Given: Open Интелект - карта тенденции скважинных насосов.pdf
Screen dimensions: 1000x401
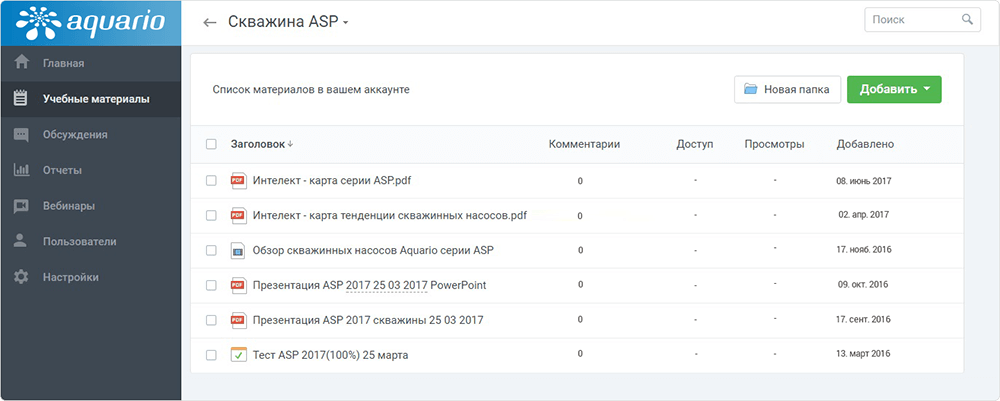Looking at the screenshot, I should [x=389, y=215].
